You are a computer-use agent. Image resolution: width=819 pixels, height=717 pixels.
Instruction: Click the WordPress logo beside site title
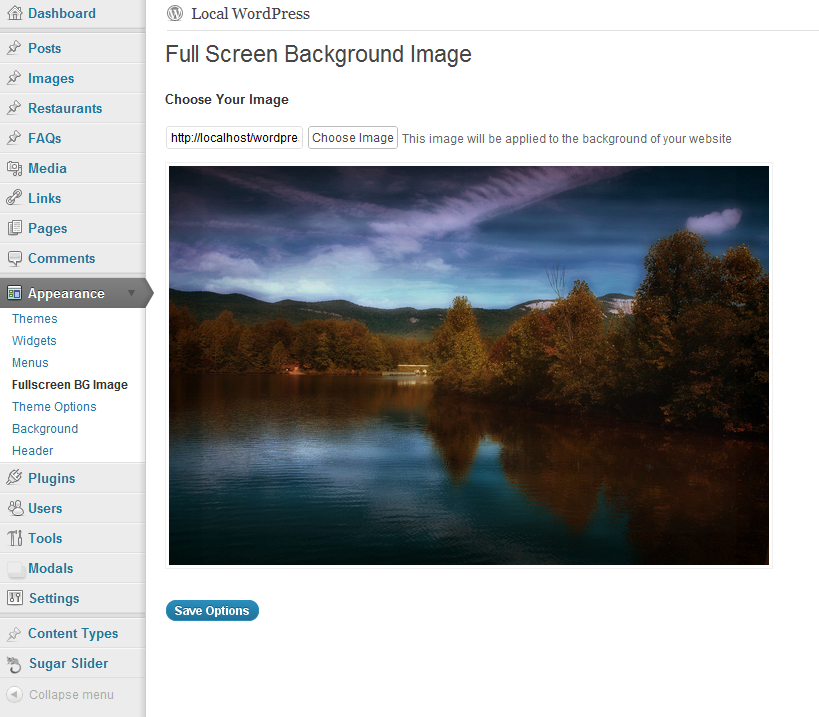coord(175,13)
